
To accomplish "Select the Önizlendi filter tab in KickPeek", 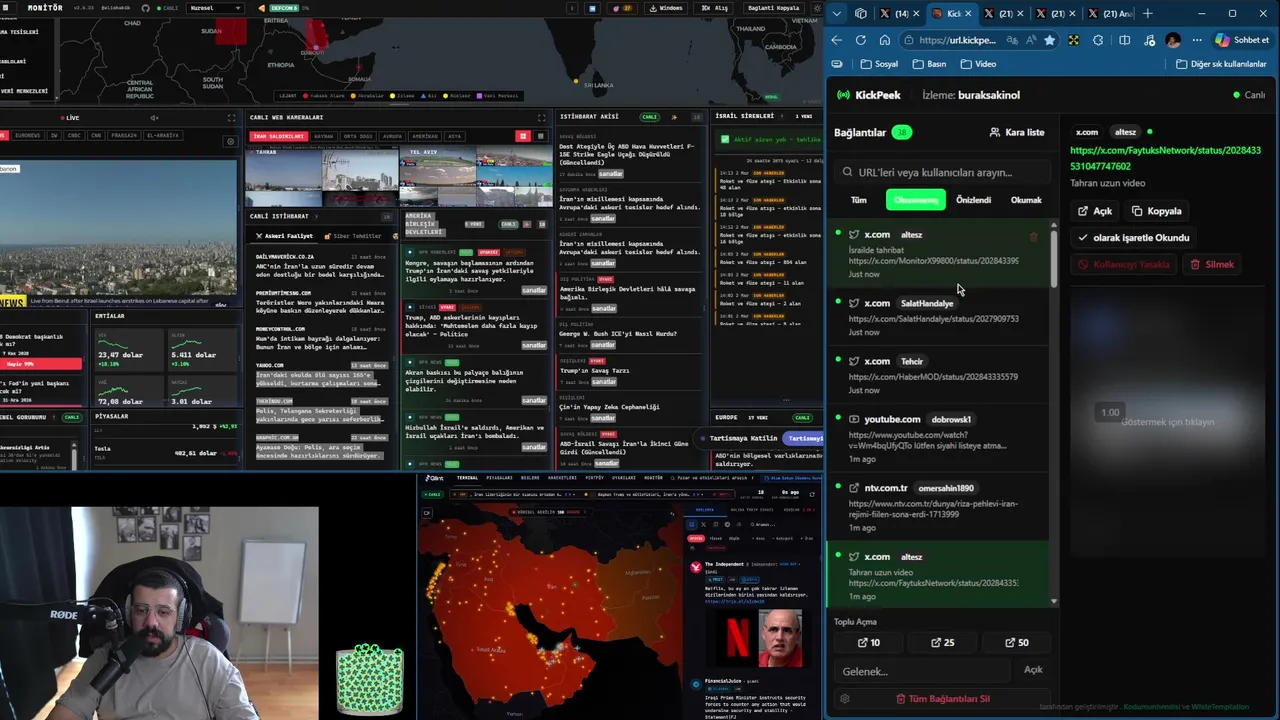I will click(973, 200).
